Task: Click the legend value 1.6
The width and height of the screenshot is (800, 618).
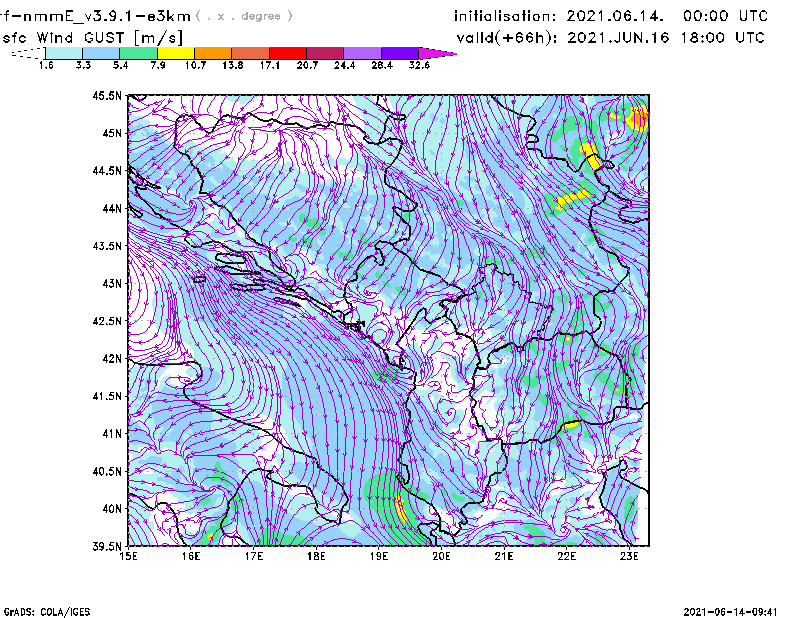Action: tap(46, 65)
